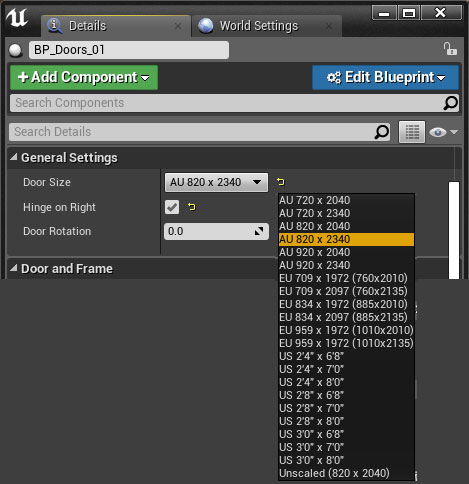Open the property matrix grid view button
The width and height of the screenshot is (469, 484).
tap(412, 132)
